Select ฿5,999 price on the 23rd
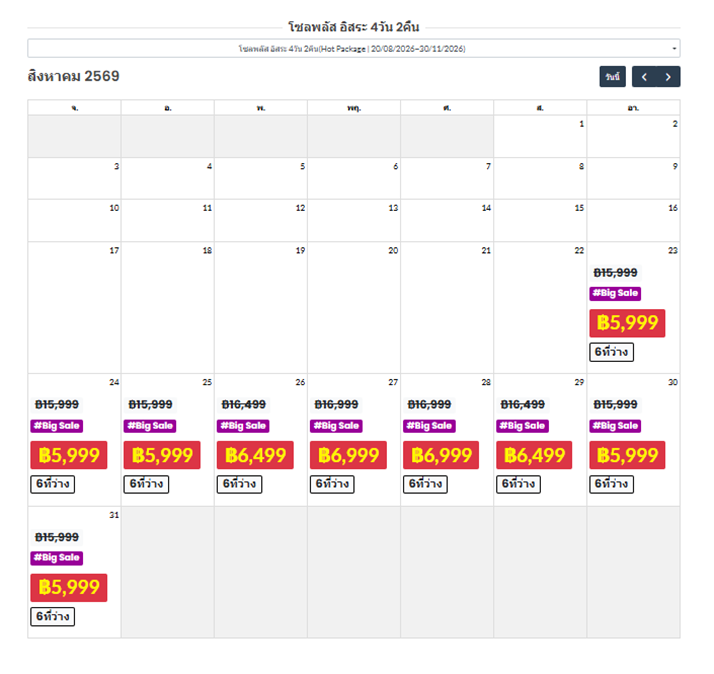The height and width of the screenshot is (674, 714). point(627,323)
